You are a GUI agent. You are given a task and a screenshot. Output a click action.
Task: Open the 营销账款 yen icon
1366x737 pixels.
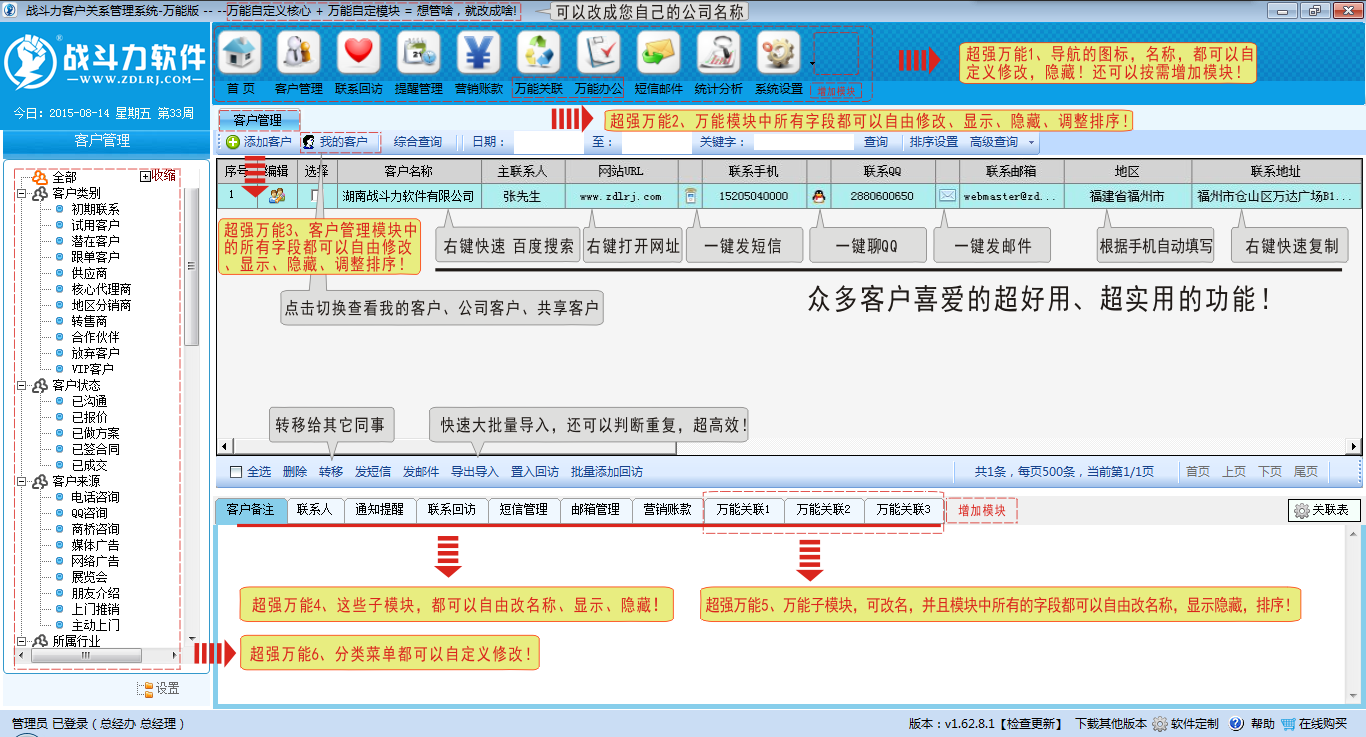tap(479, 52)
